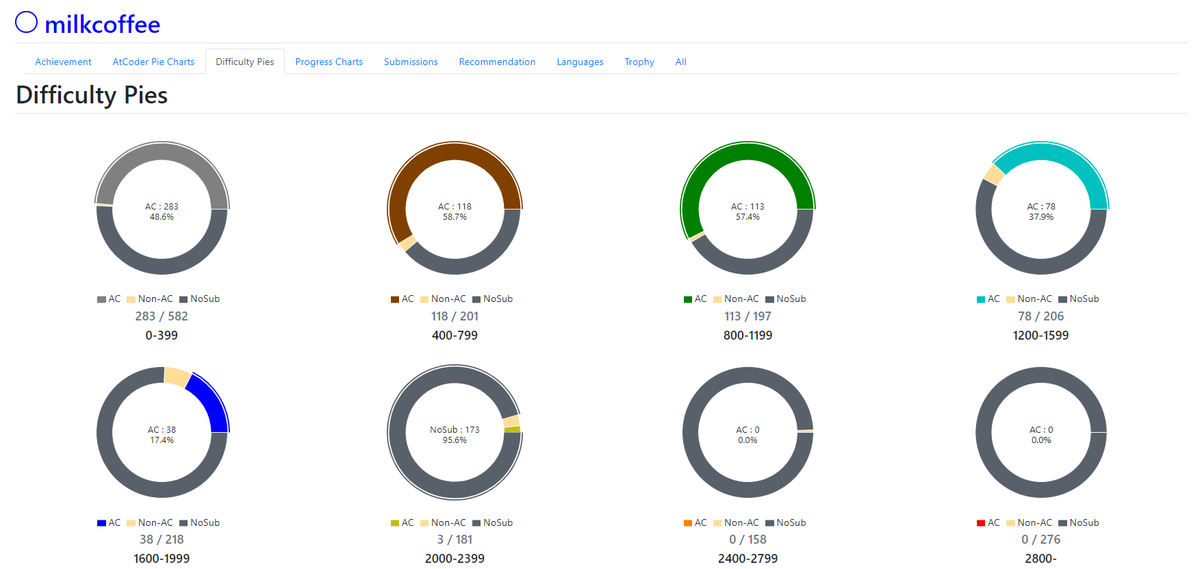The height and width of the screenshot is (569, 1200).
Task: Toggle gray AC legend in 0-399 chart
Action: (108, 299)
